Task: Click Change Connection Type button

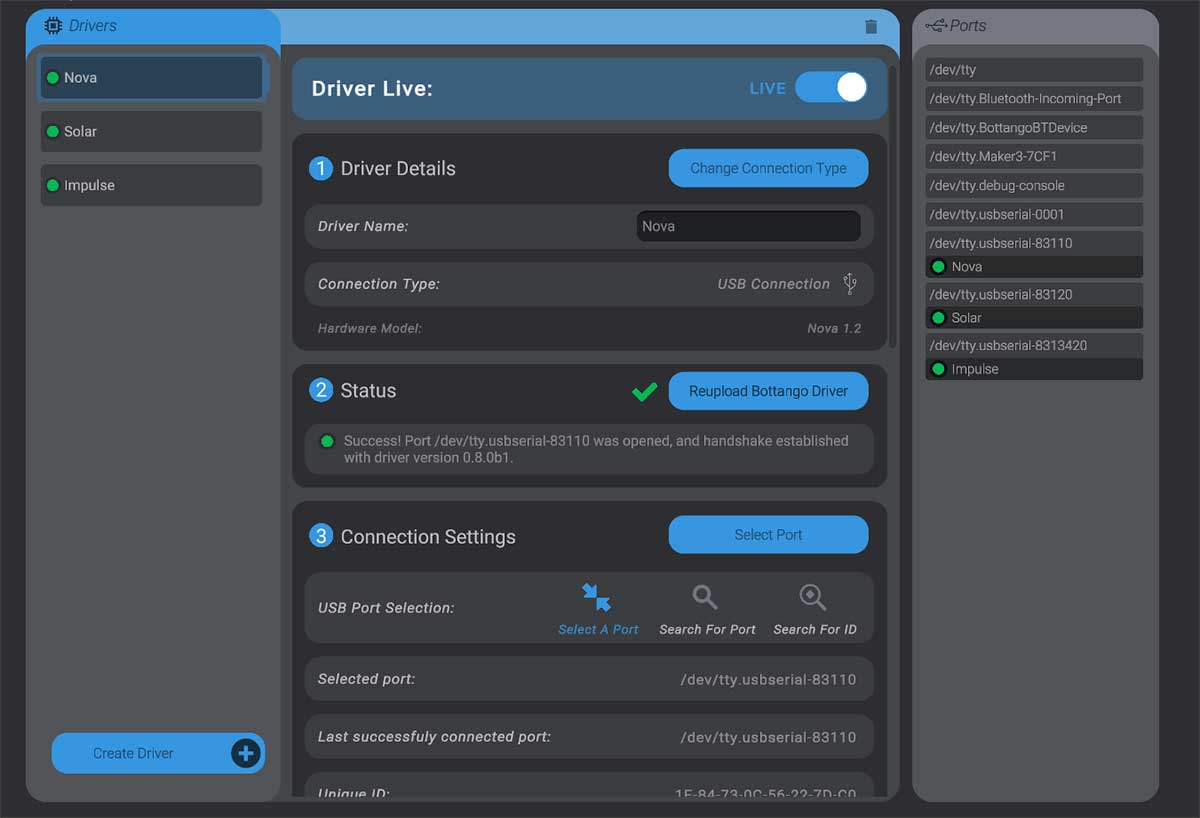Action: click(x=768, y=168)
